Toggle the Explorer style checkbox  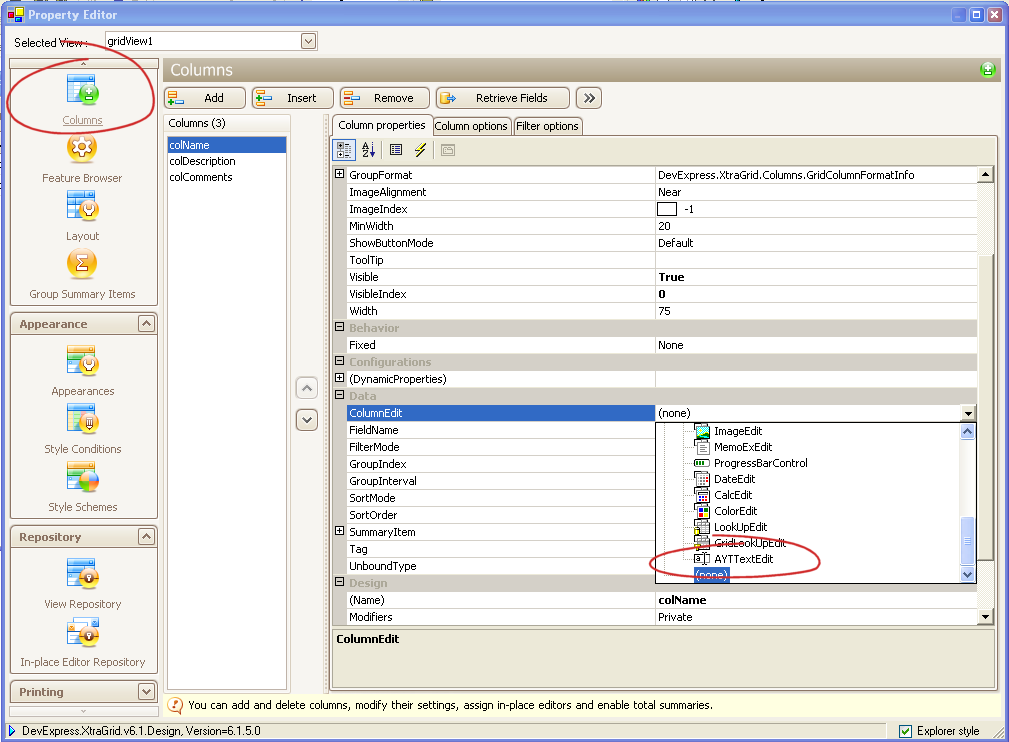905,731
